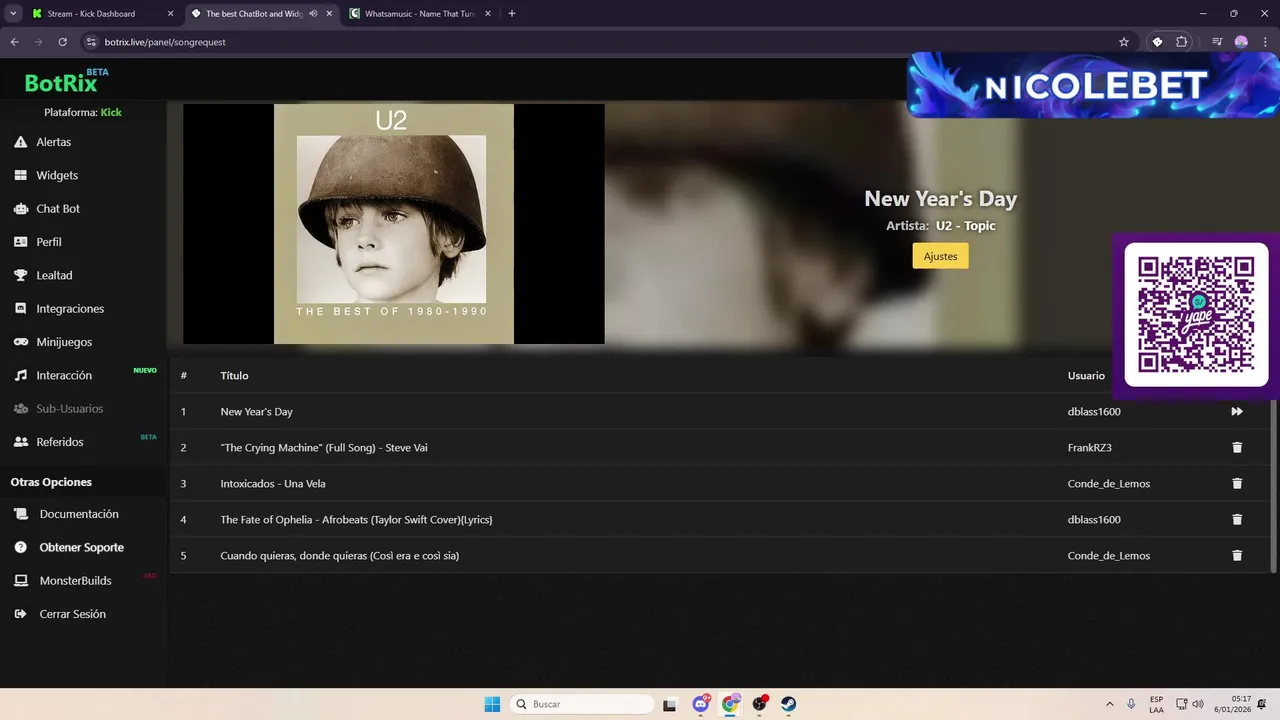Go back to the previous page
The image size is (1280, 720).
point(15,42)
